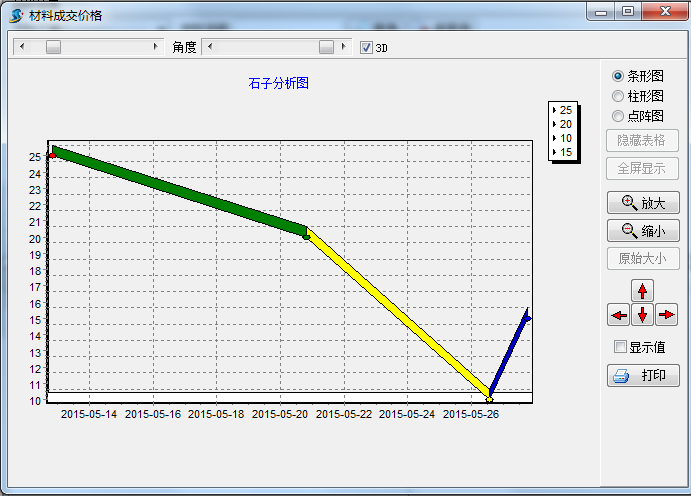Screen dimensions: 691x496
Task: Click the red right arrow pan button
Action: [667, 315]
